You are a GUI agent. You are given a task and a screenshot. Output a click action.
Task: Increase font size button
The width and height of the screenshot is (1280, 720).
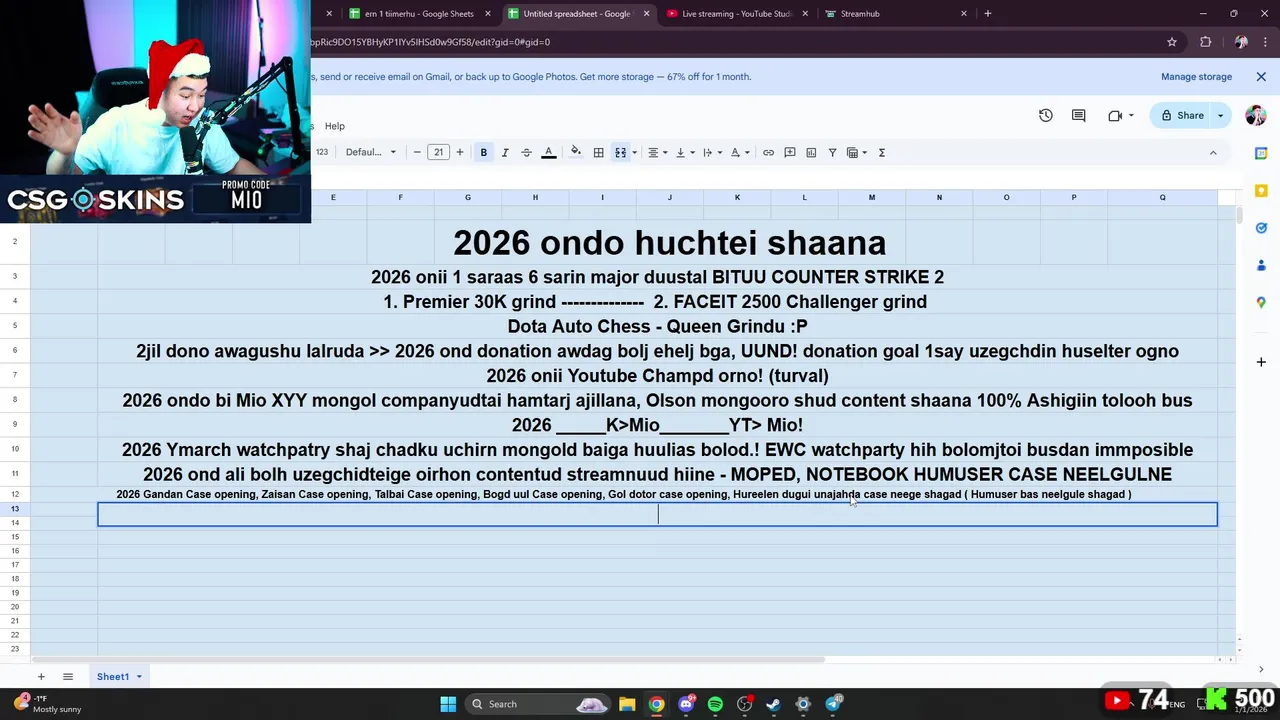pos(460,152)
